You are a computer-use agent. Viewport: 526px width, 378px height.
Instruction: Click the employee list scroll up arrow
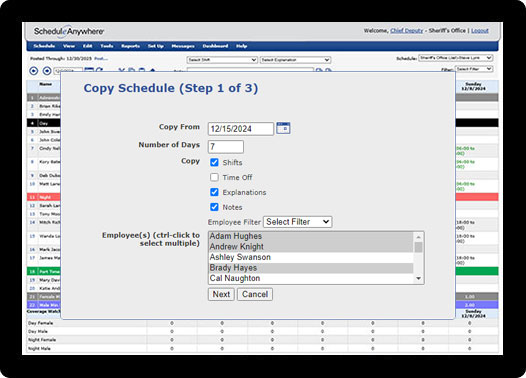click(x=418, y=237)
